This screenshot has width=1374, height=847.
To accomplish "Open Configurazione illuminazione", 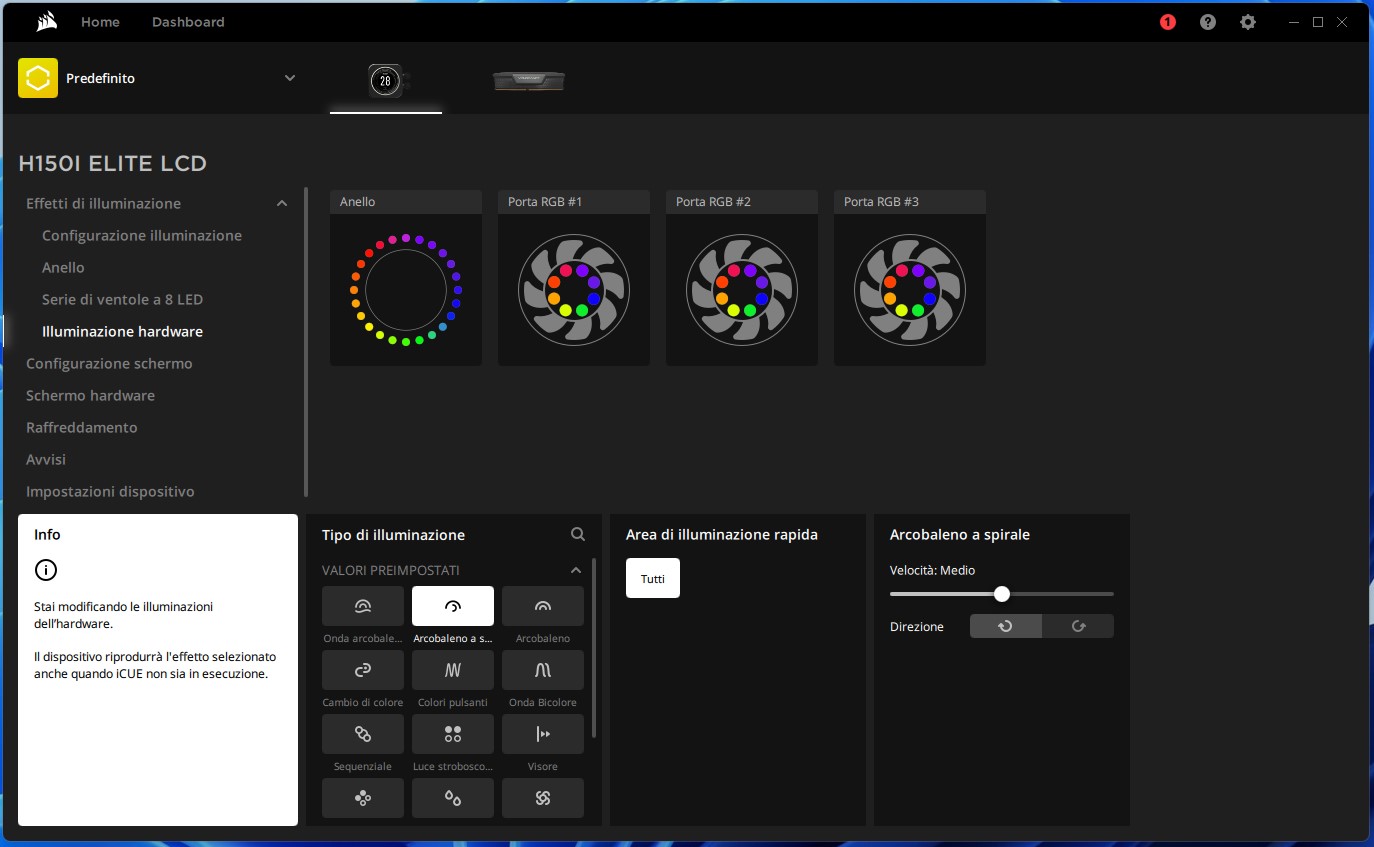I will click(142, 235).
